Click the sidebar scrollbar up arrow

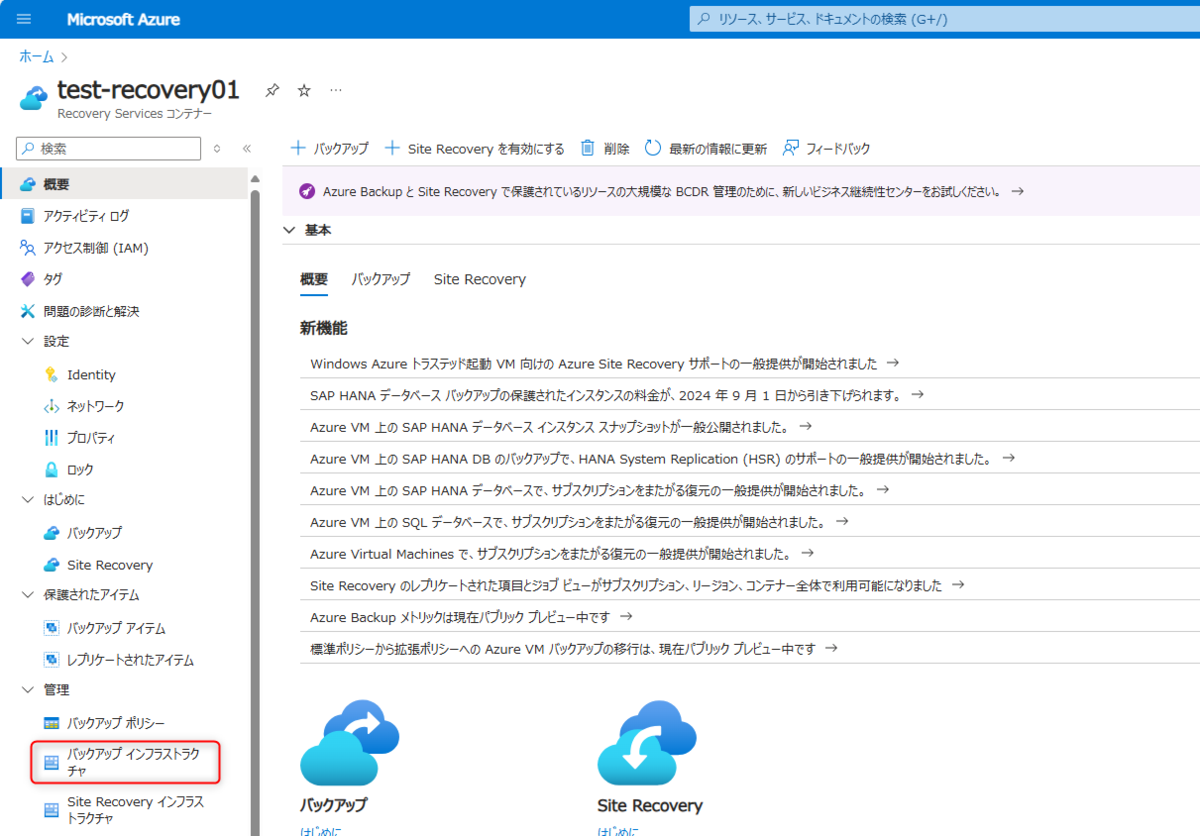[255, 179]
